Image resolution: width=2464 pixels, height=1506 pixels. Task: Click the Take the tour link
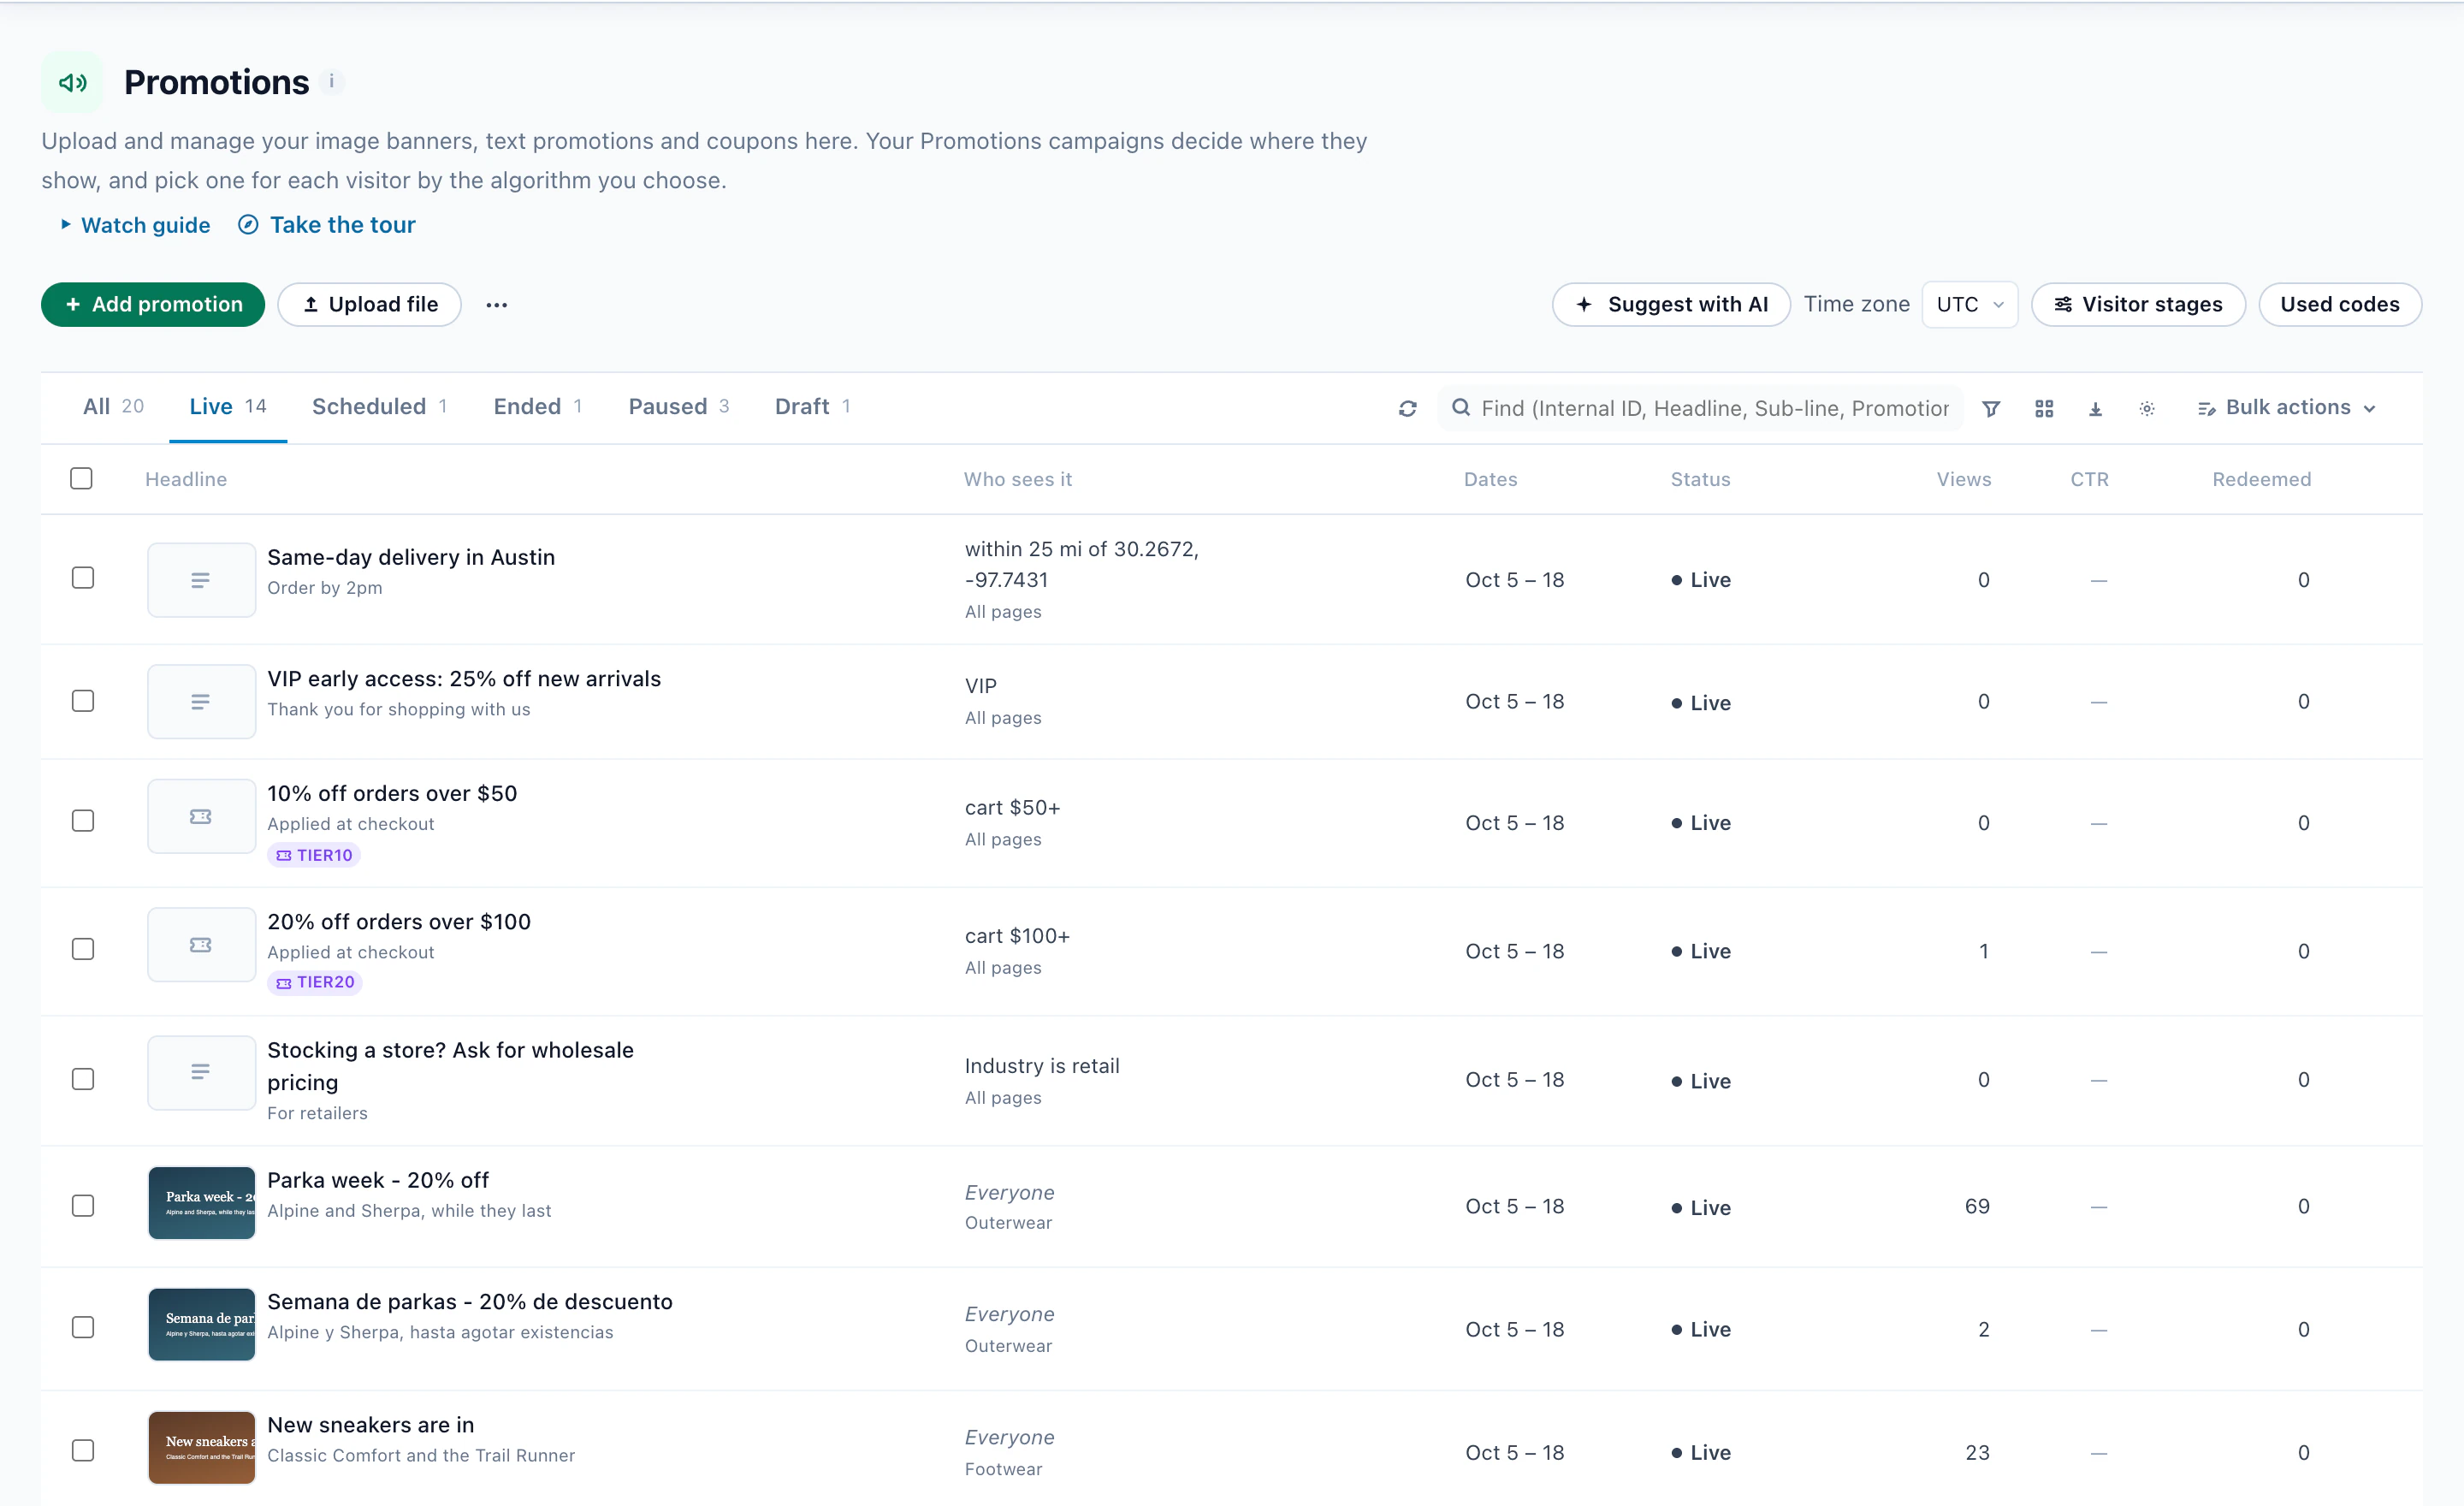(327, 225)
